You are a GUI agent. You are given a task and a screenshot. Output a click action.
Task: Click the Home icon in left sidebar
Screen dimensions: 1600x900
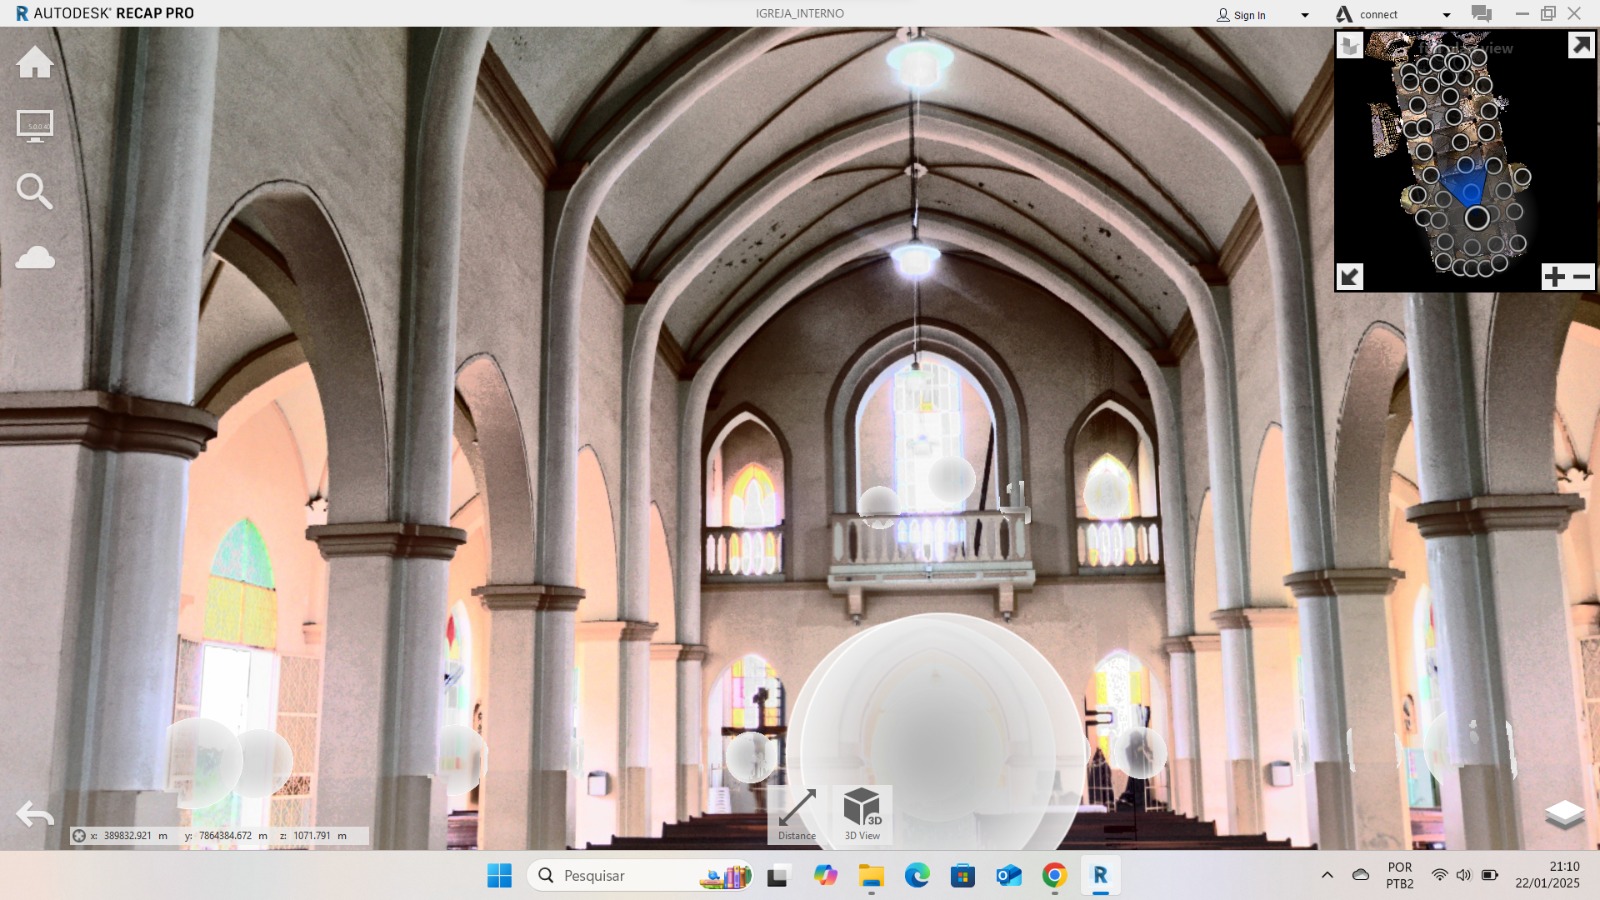pyautogui.click(x=35, y=63)
